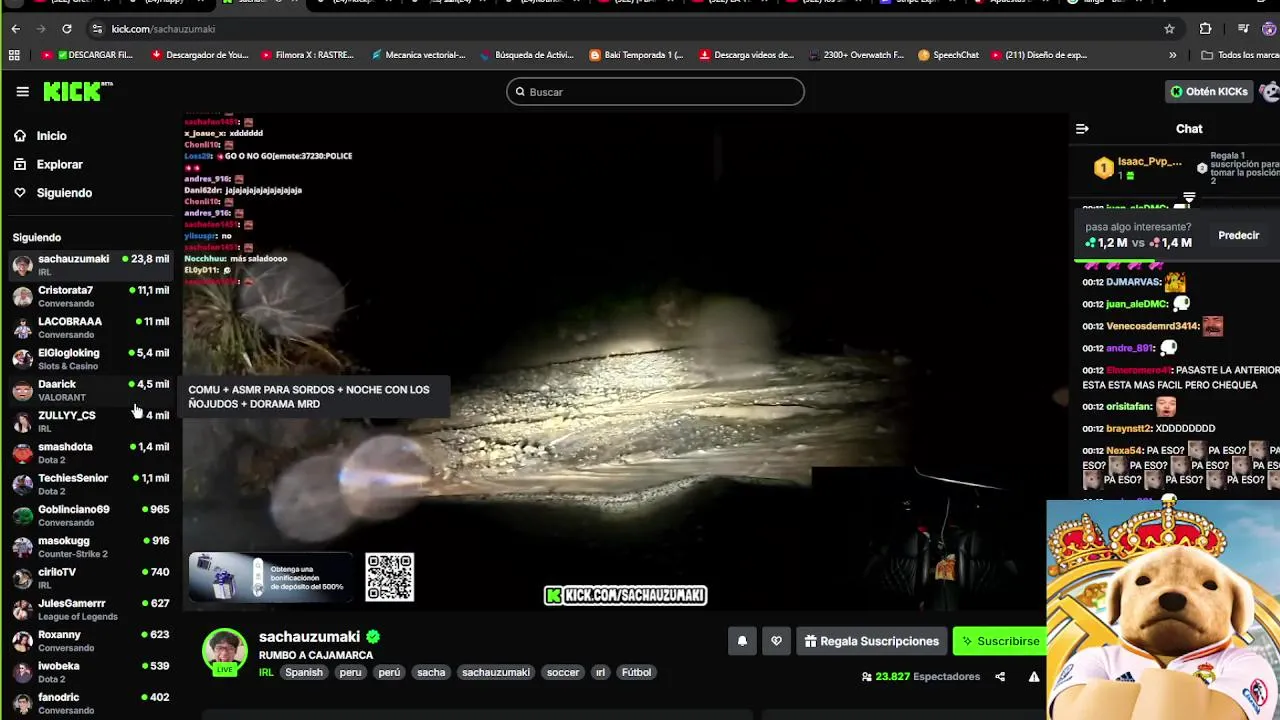The image size is (1280, 720).
Task: Click the braynstt2 username in chat
Action: point(1128,428)
